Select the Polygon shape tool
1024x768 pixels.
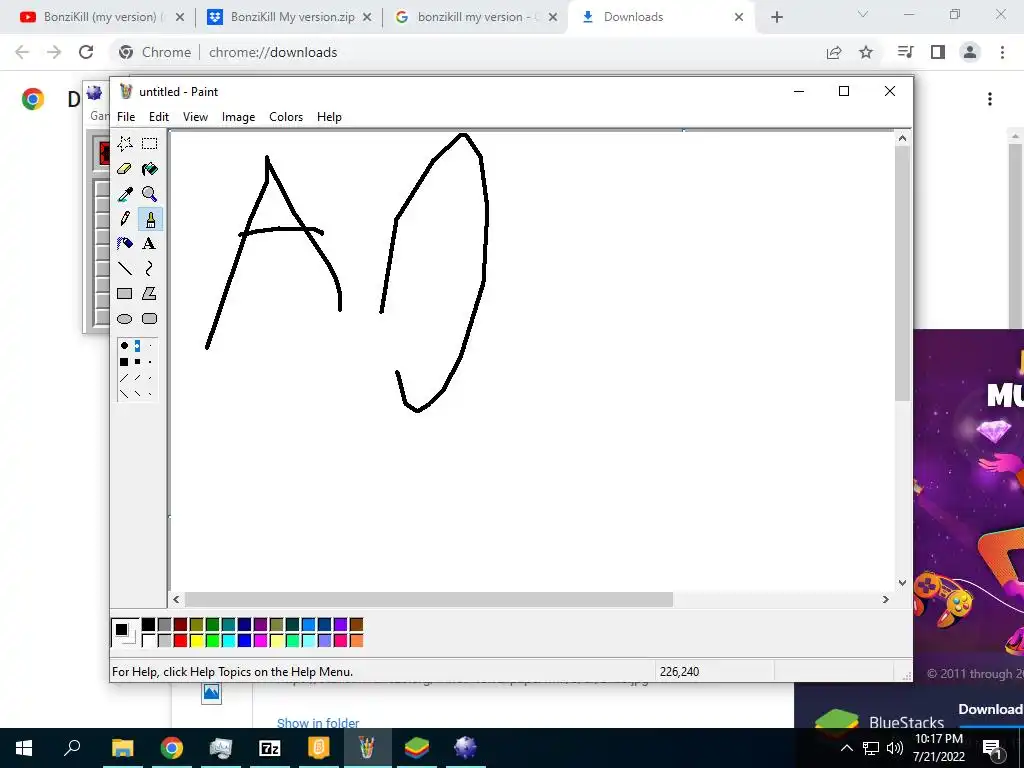[150, 294]
